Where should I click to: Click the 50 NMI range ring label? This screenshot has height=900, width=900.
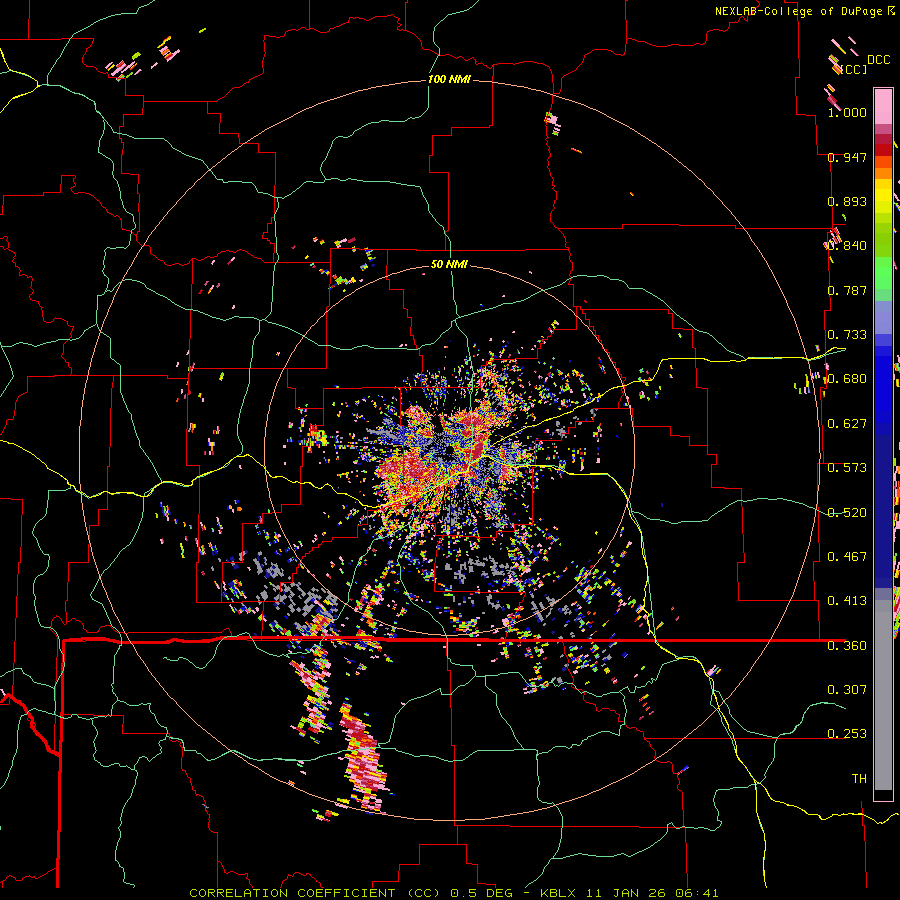pos(449,264)
